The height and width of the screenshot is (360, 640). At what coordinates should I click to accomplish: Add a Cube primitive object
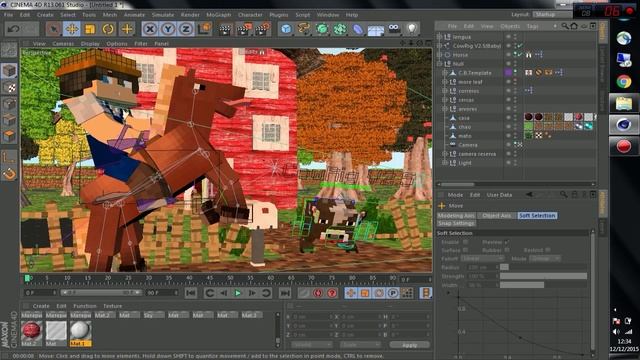286,29
